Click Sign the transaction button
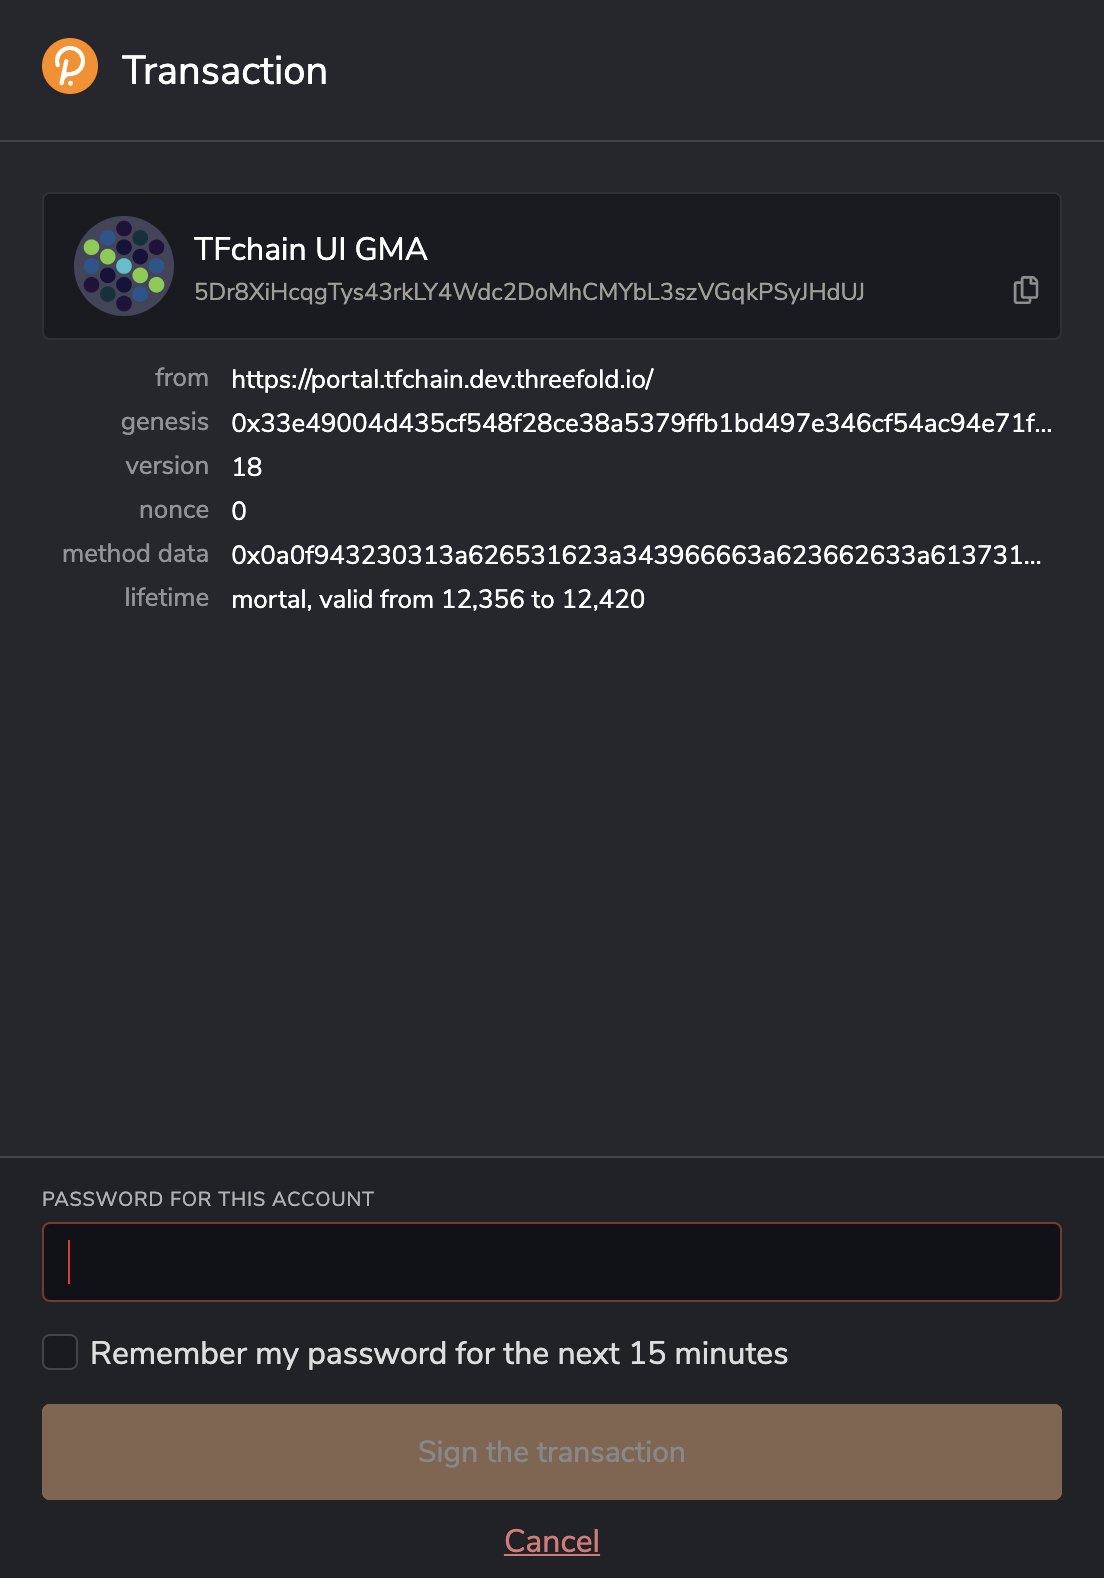The height and width of the screenshot is (1578, 1104). (552, 1452)
